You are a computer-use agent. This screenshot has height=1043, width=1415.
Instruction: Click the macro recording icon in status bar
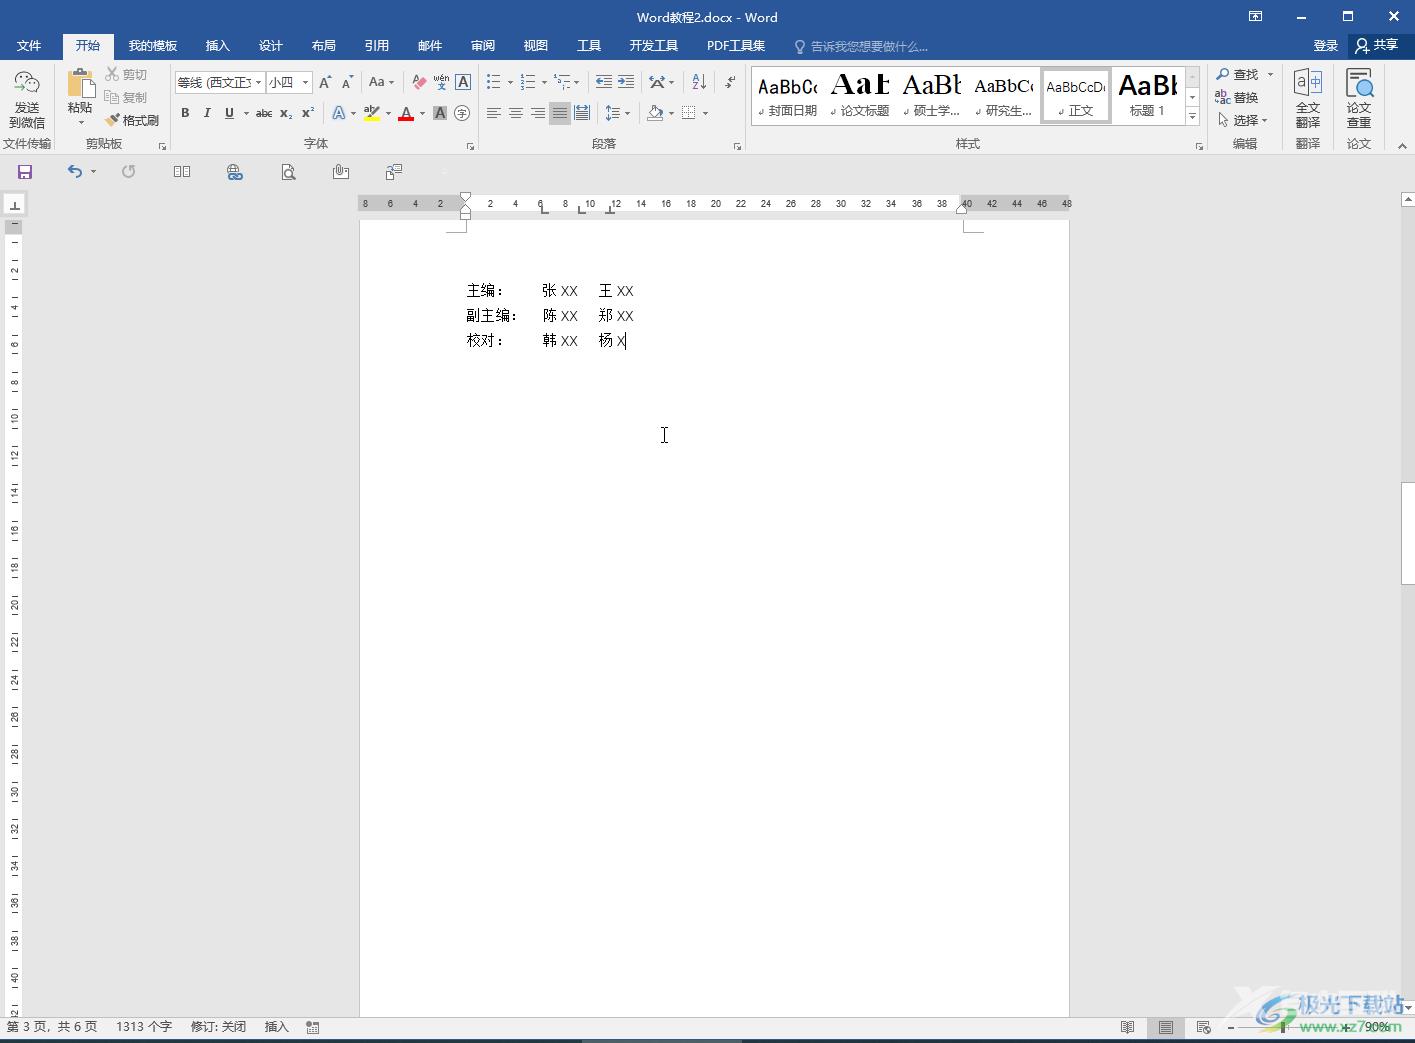(313, 1027)
